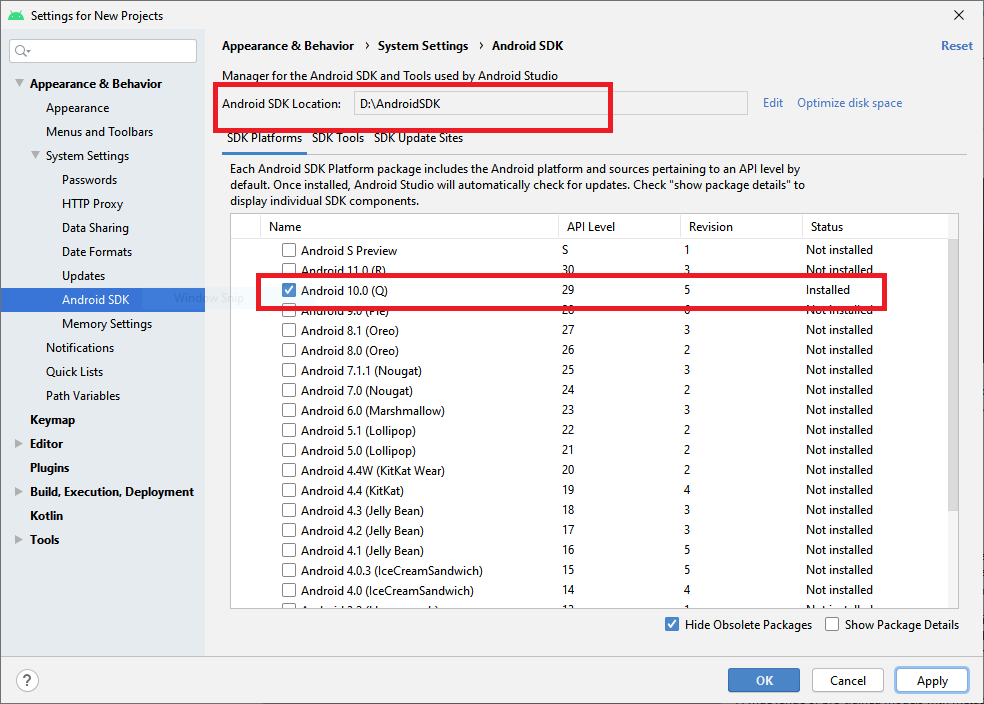The height and width of the screenshot is (704, 984).
Task: Open Kotlin settings
Action: (x=46, y=515)
